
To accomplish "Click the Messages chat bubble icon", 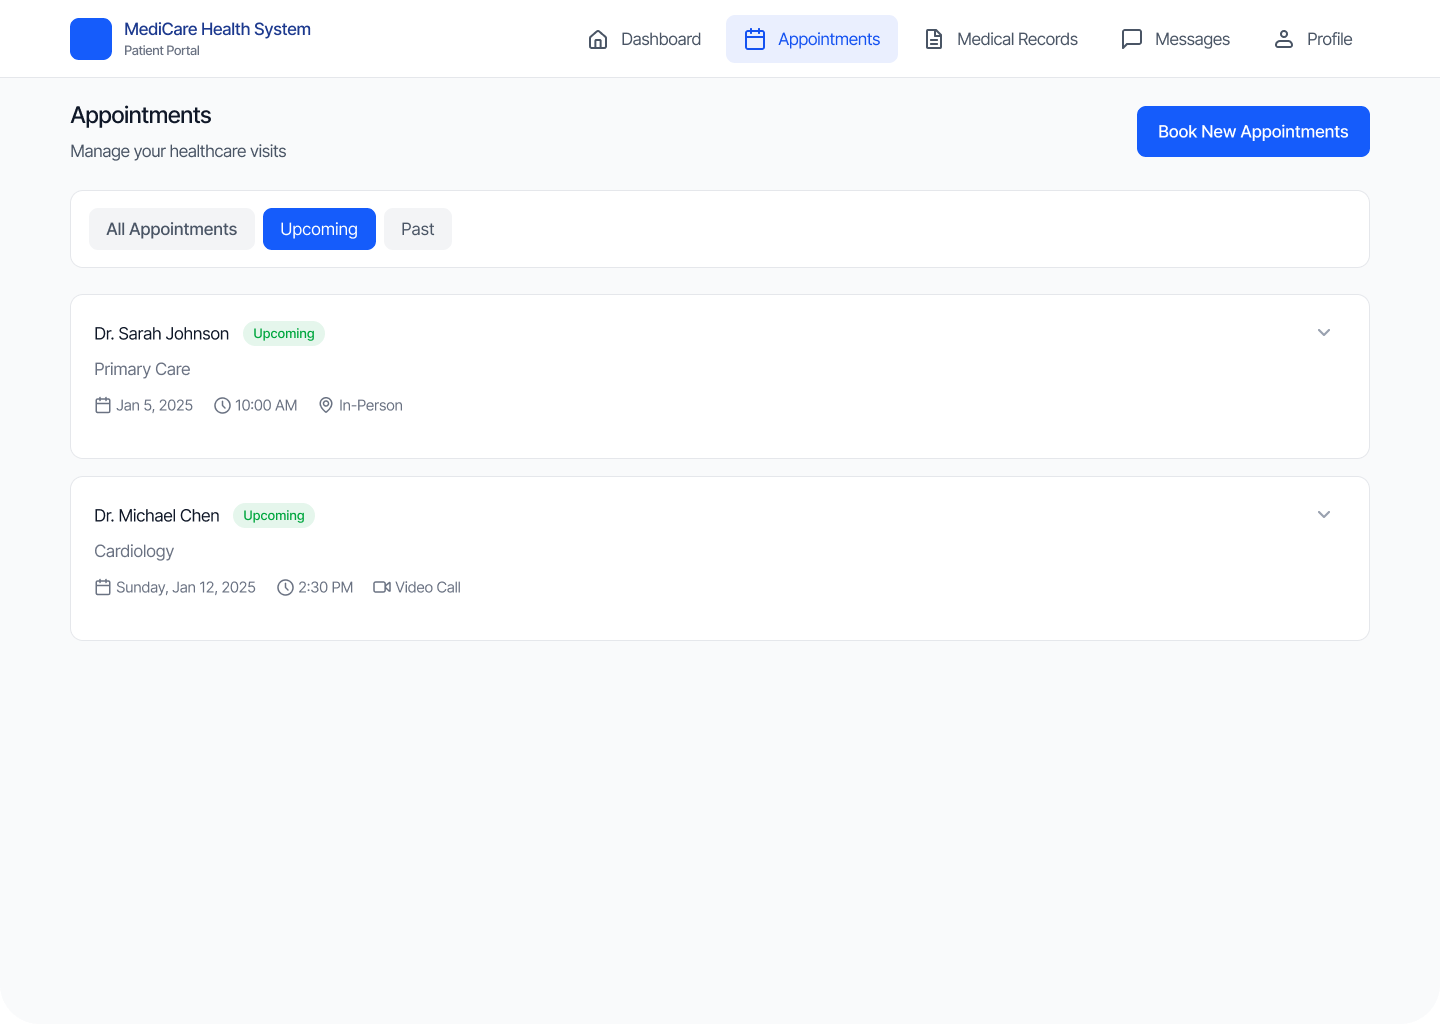I will tap(1132, 39).
